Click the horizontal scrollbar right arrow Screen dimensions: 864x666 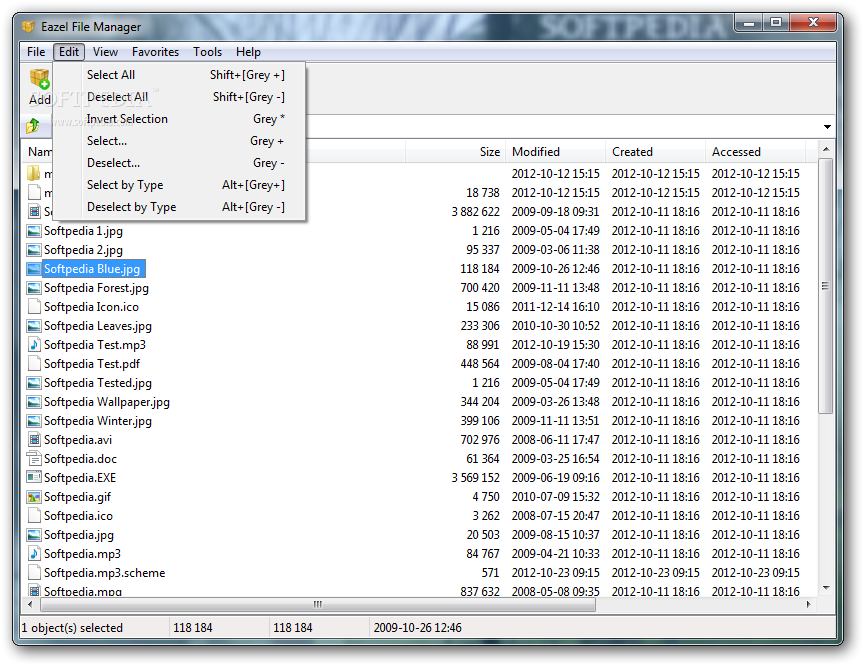click(808, 604)
